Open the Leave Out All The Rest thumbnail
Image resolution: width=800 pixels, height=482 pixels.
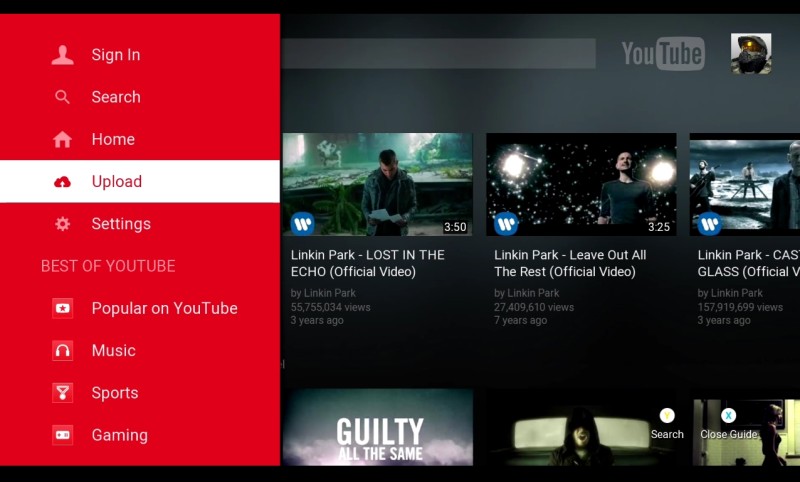point(581,185)
